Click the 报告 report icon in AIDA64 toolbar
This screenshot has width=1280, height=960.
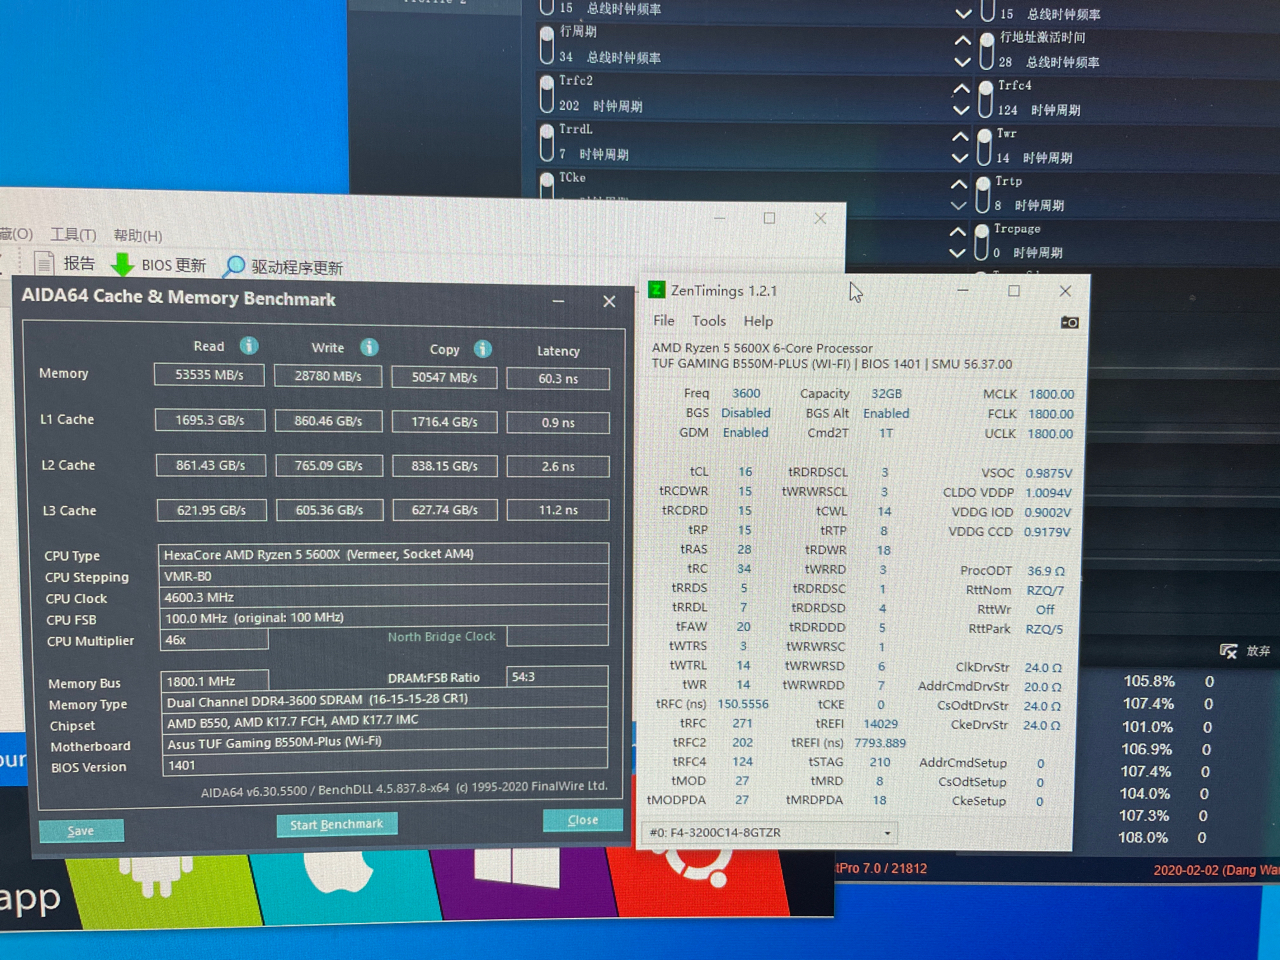[44, 263]
